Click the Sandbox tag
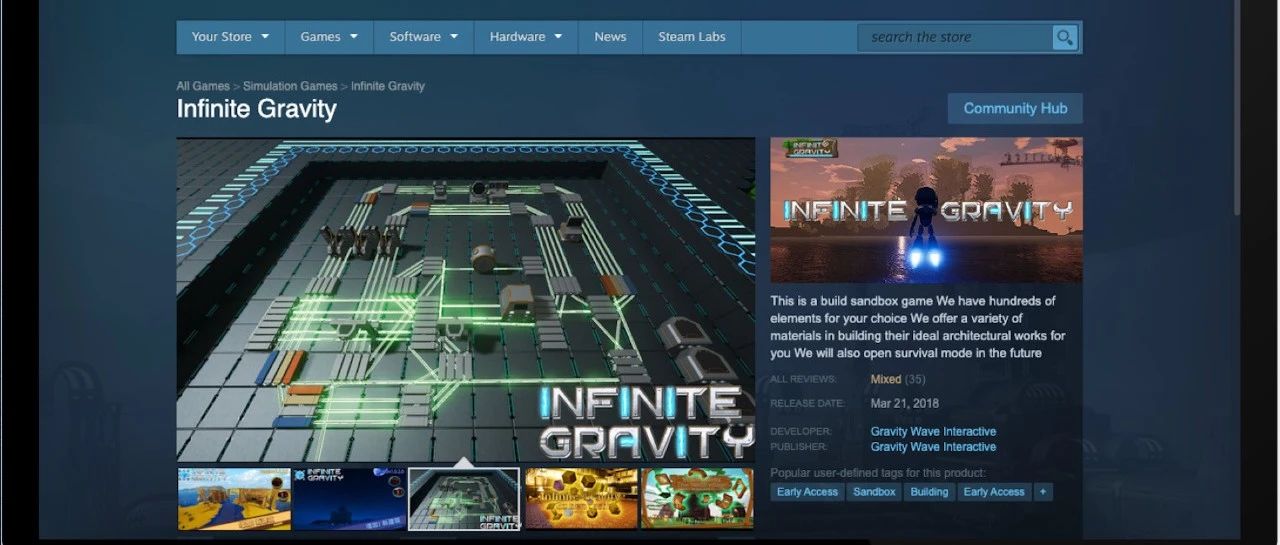The height and width of the screenshot is (545, 1280). [x=874, y=492]
